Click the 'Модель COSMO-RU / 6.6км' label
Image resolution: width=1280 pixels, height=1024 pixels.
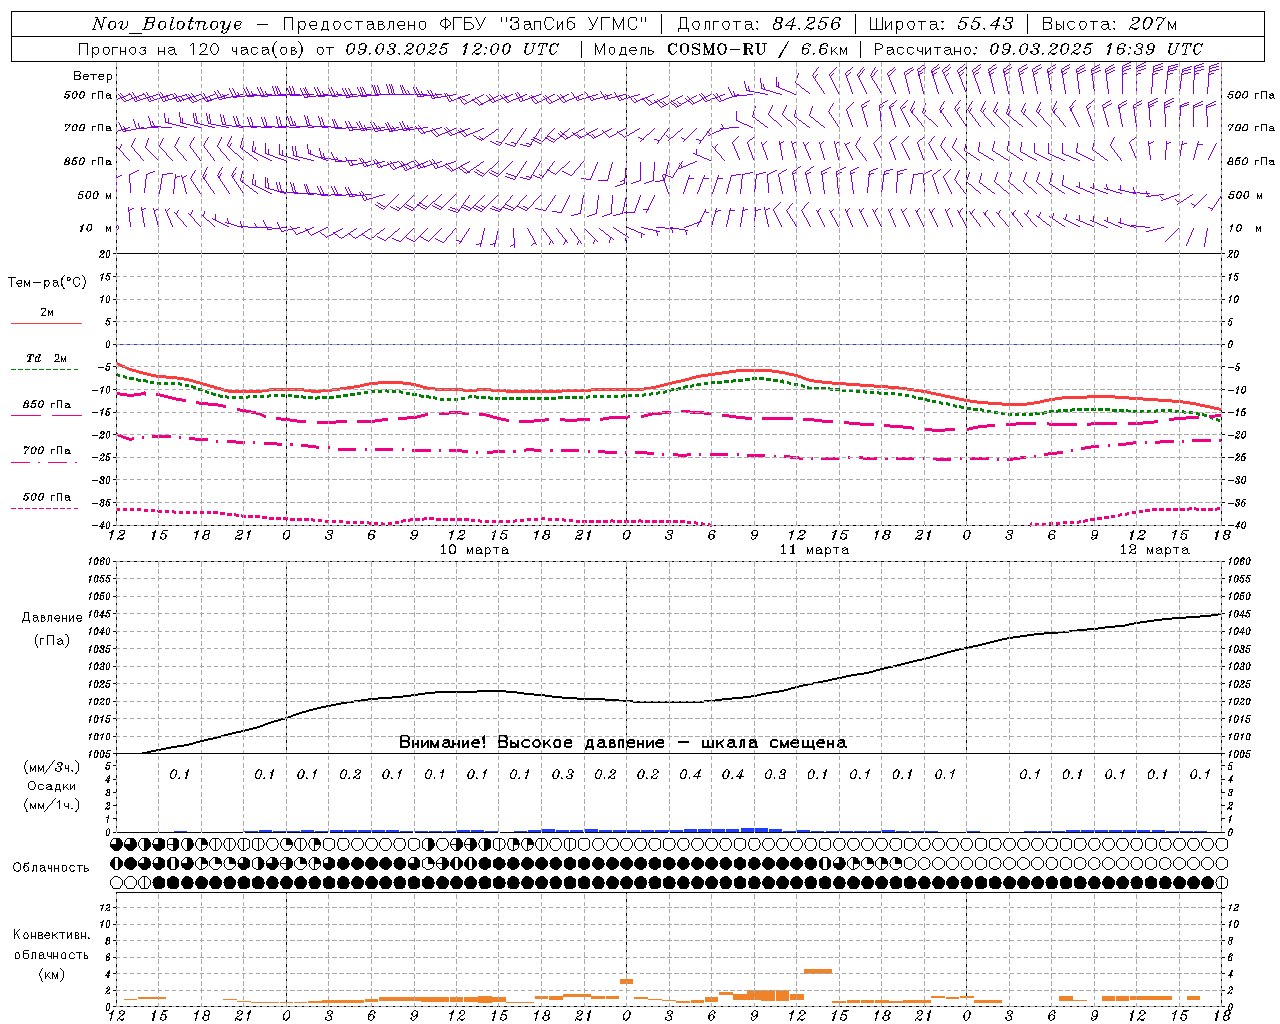[x=721, y=49]
